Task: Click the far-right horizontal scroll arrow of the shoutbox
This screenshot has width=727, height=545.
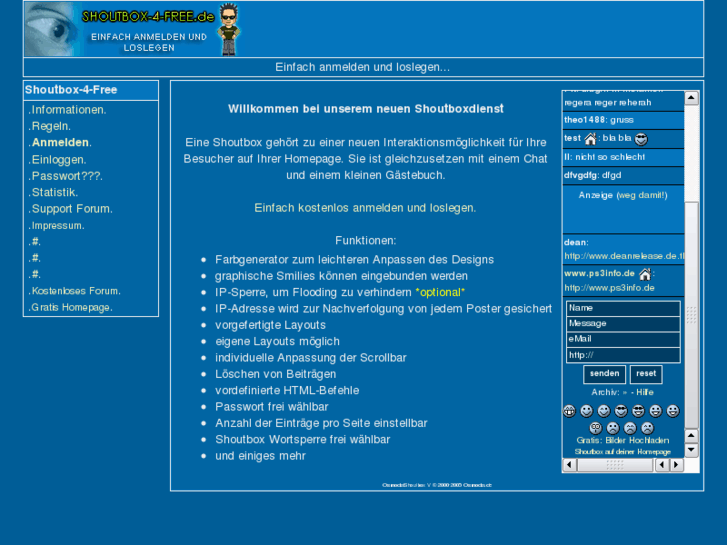Action: [x=676, y=465]
